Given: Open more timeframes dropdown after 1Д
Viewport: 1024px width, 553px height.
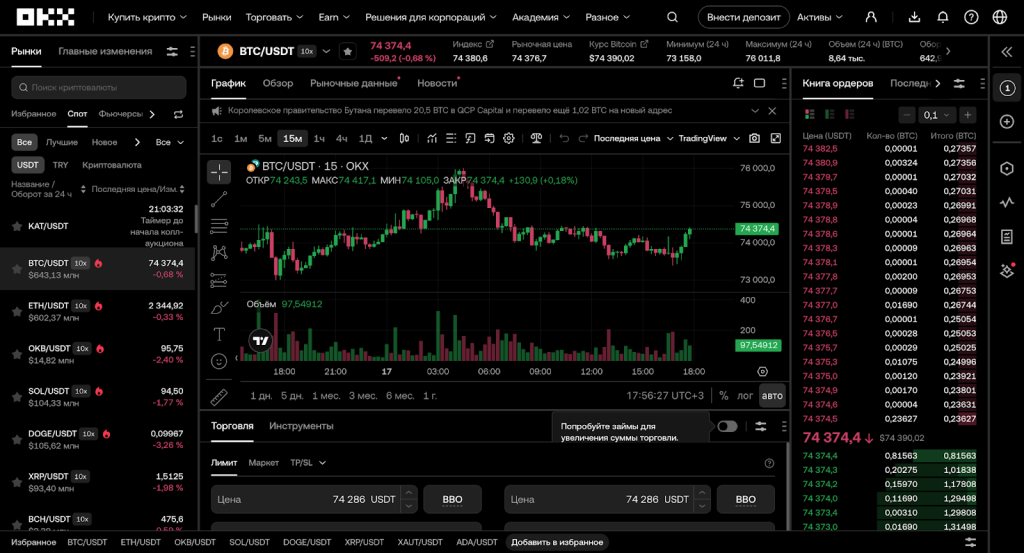Looking at the screenshot, I should pos(384,138).
